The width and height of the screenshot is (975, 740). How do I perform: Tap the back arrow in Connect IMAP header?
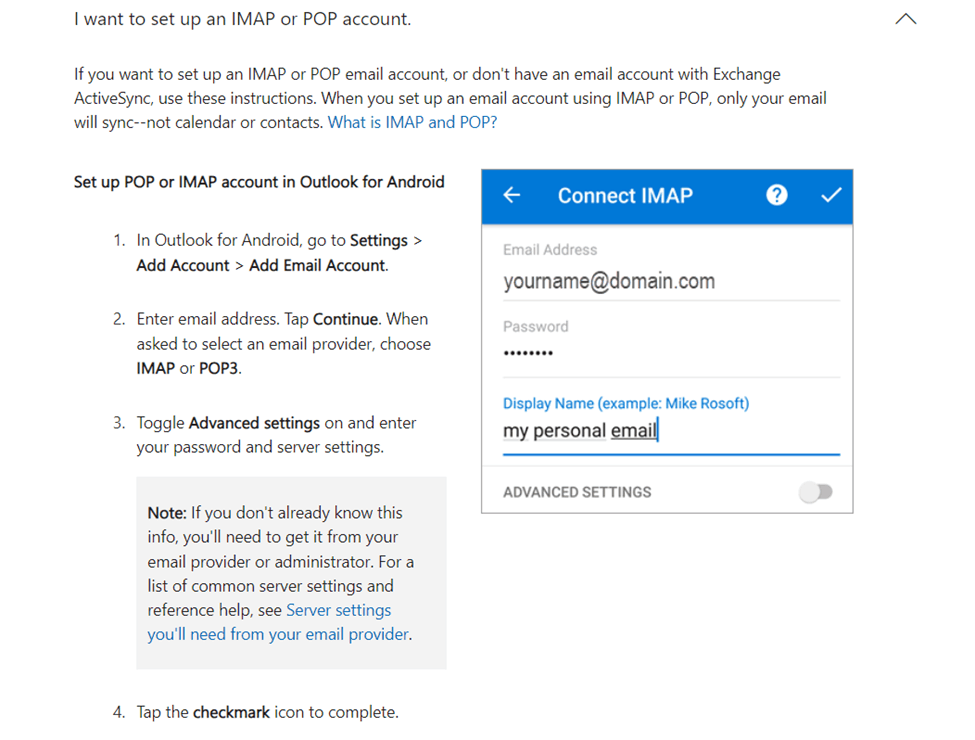(512, 196)
